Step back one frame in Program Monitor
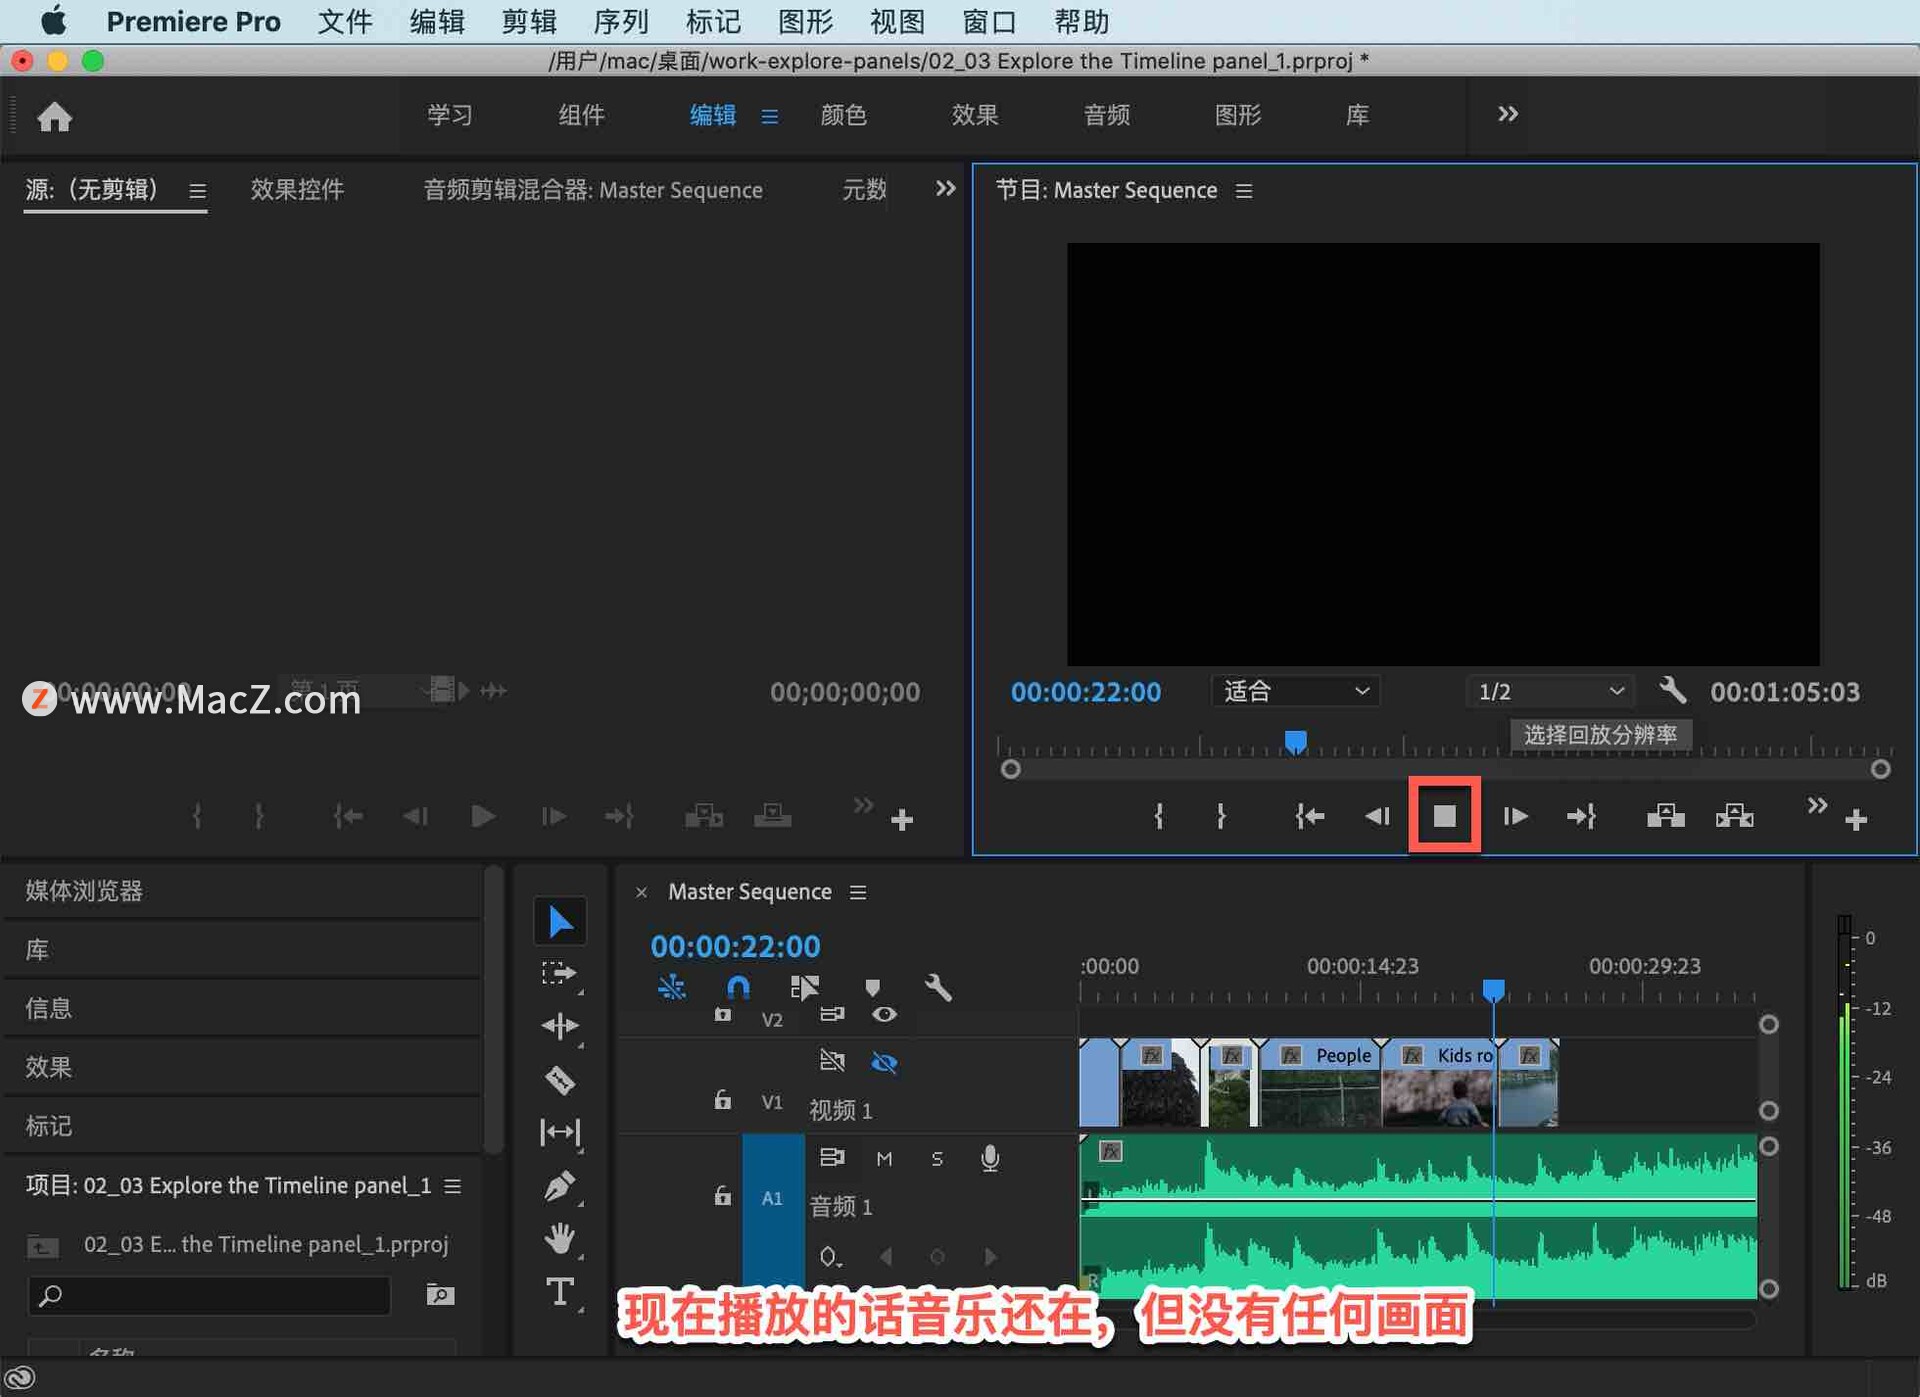This screenshot has width=1920, height=1397. point(1377,816)
